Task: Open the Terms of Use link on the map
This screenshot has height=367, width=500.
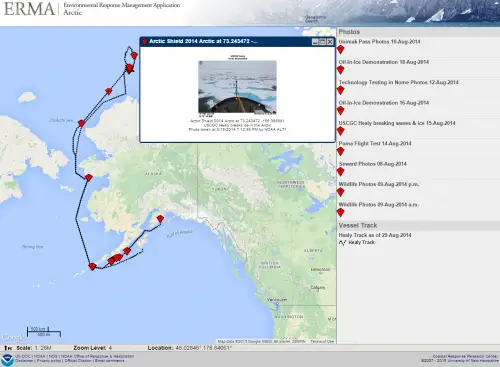Action: tap(322, 341)
